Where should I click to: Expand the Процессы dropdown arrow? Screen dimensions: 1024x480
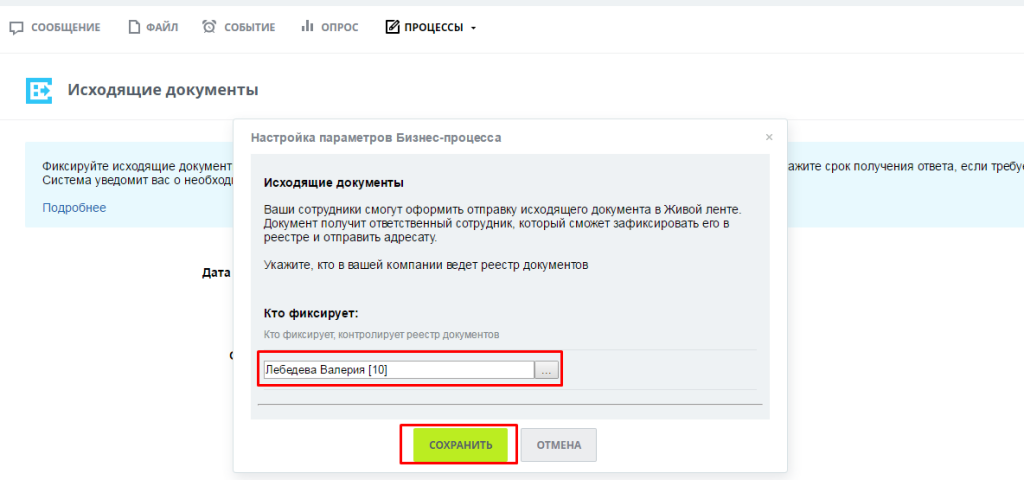(473, 28)
